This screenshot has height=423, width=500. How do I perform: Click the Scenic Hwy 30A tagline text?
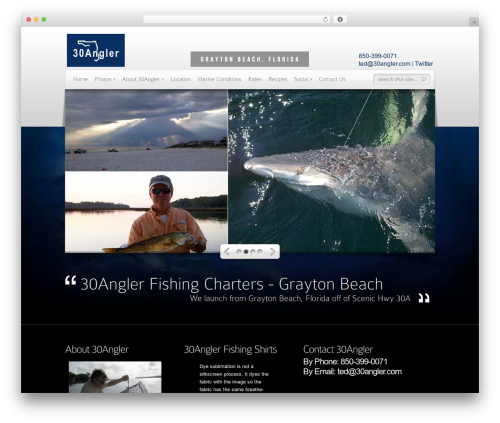tap(300, 298)
